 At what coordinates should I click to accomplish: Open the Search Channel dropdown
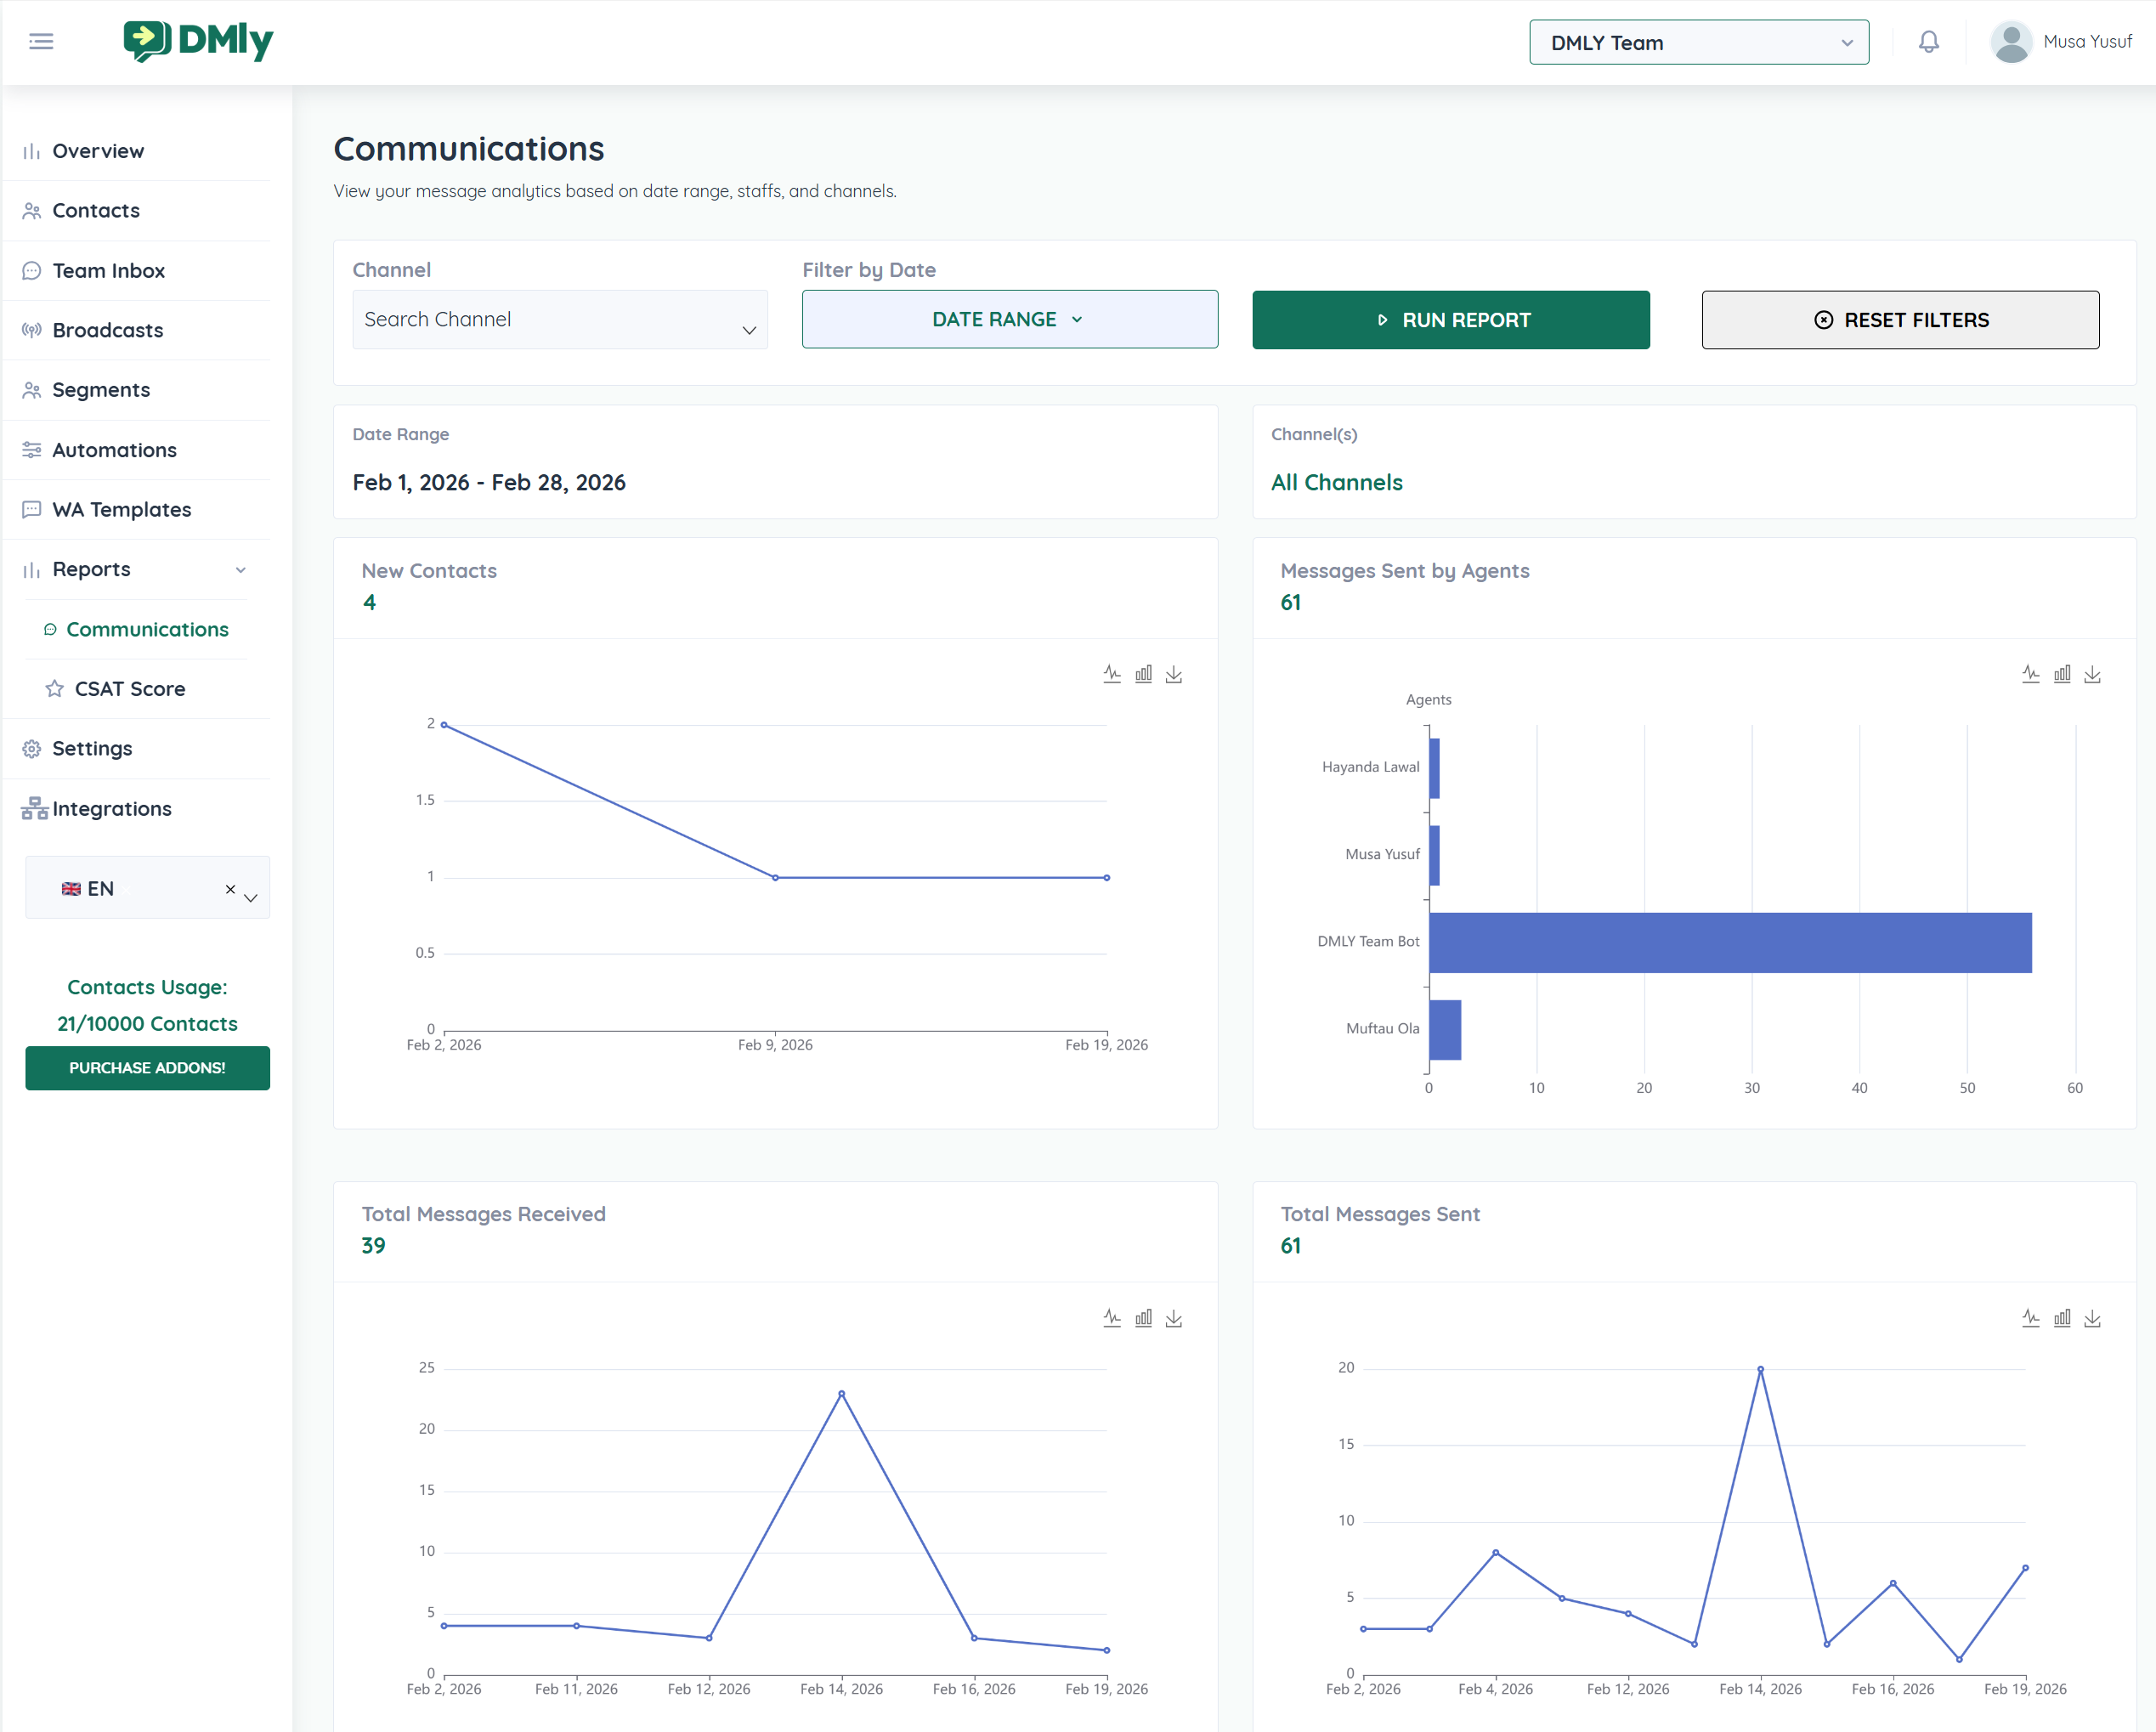coord(560,320)
